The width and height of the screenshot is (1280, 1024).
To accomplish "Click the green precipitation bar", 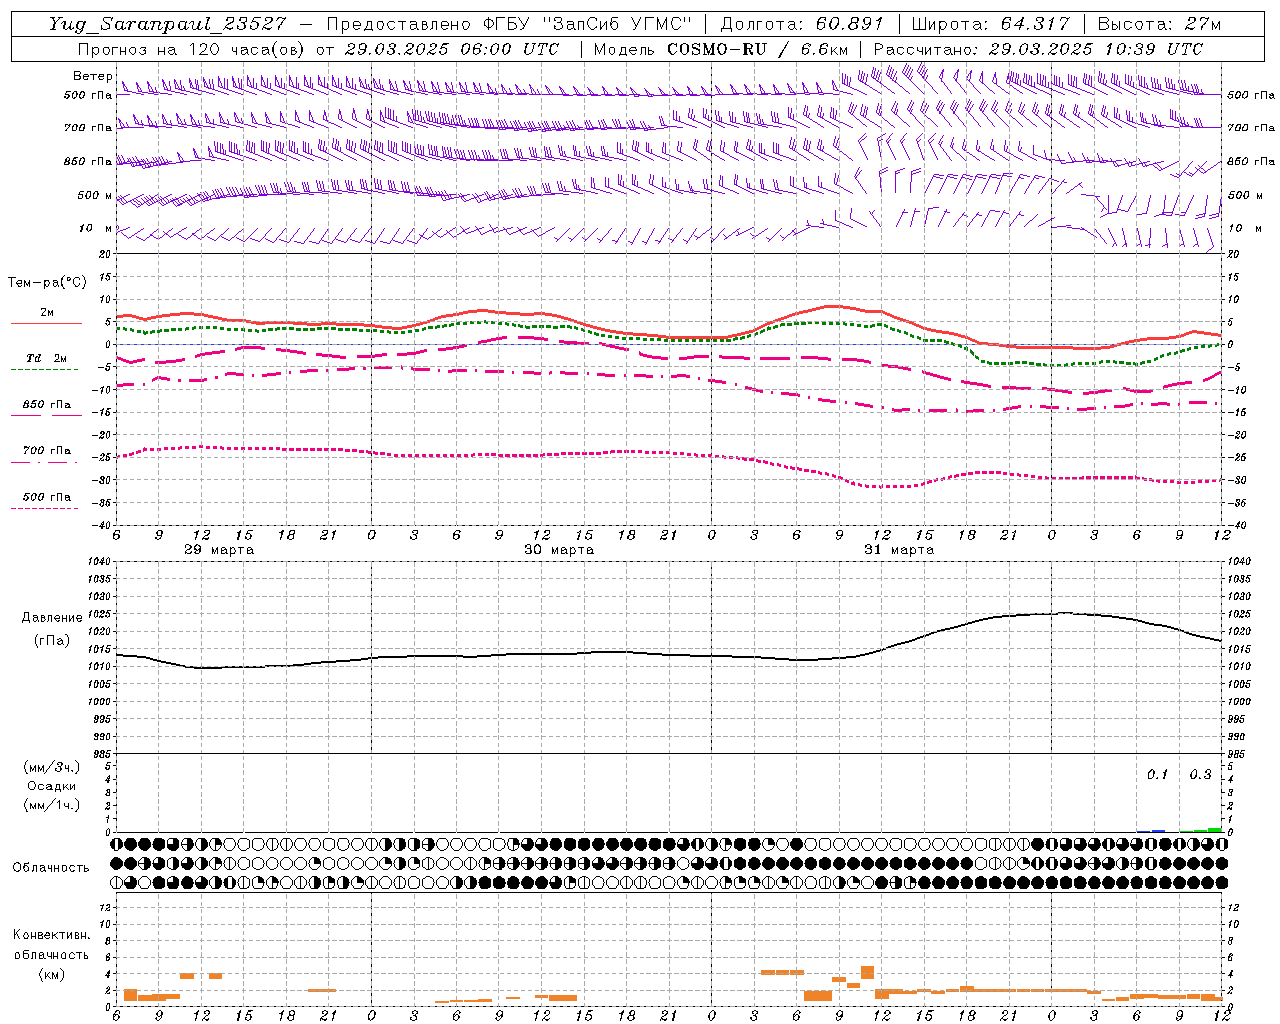I will click(1214, 829).
